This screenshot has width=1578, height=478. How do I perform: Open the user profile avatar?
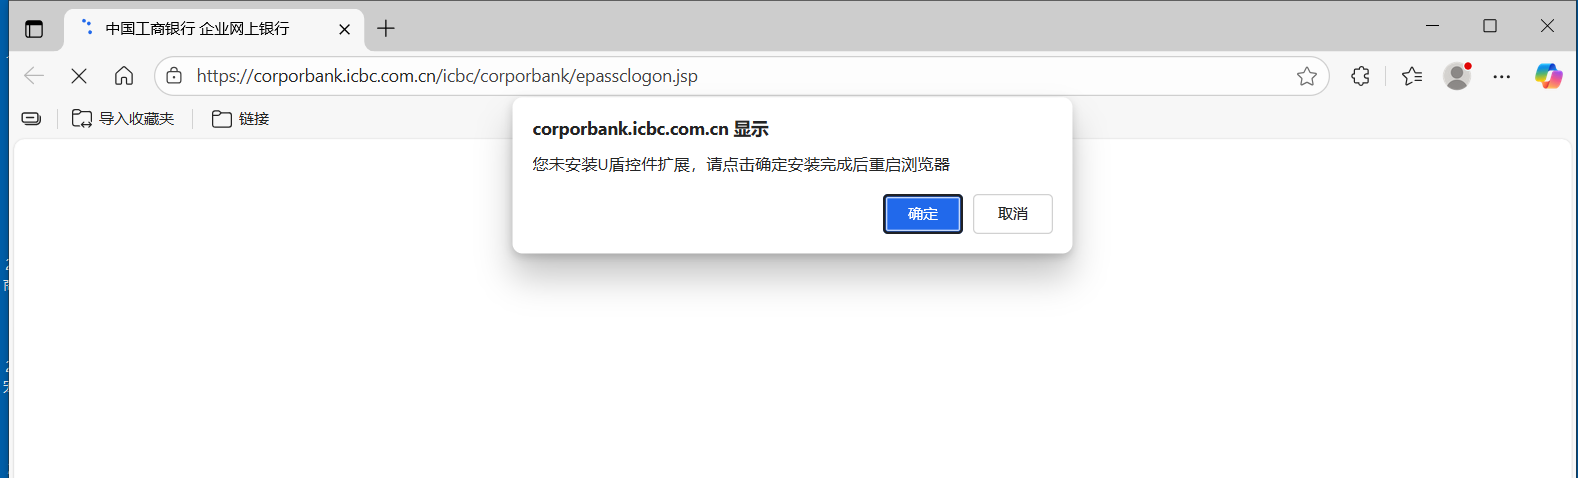click(1457, 76)
